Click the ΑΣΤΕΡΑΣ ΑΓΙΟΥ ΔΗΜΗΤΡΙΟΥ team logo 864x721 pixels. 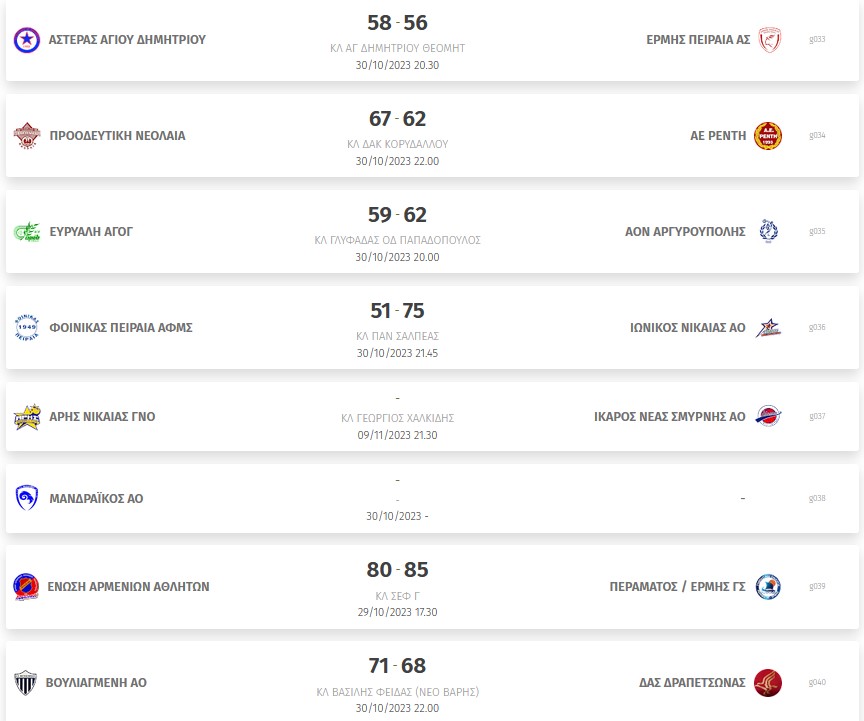tap(26, 40)
